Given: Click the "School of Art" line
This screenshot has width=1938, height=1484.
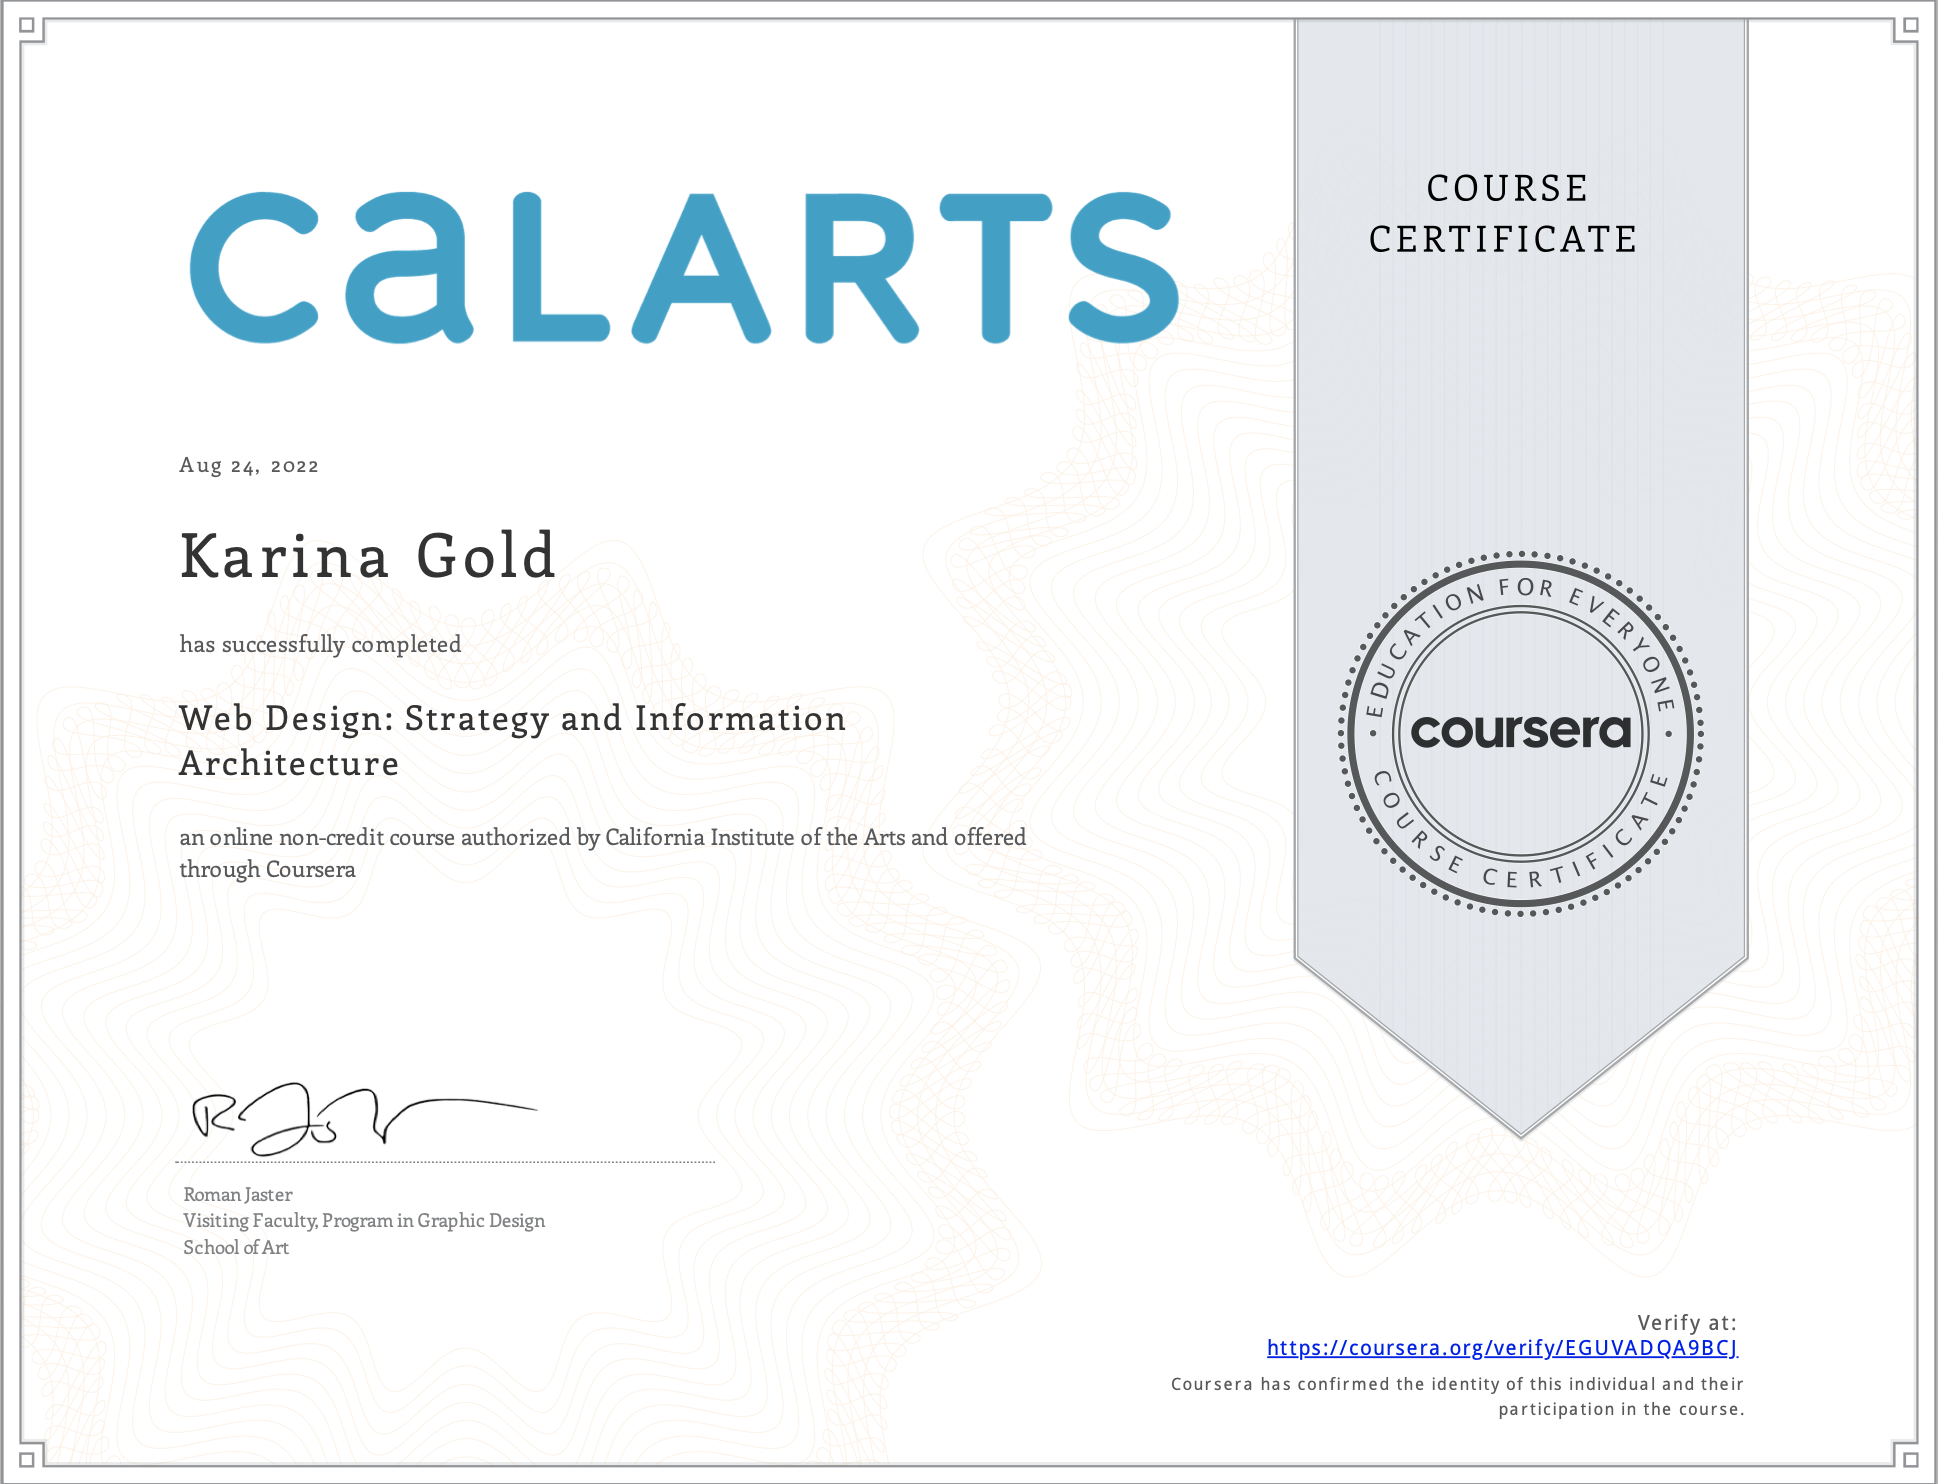Looking at the screenshot, I should (236, 1247).
